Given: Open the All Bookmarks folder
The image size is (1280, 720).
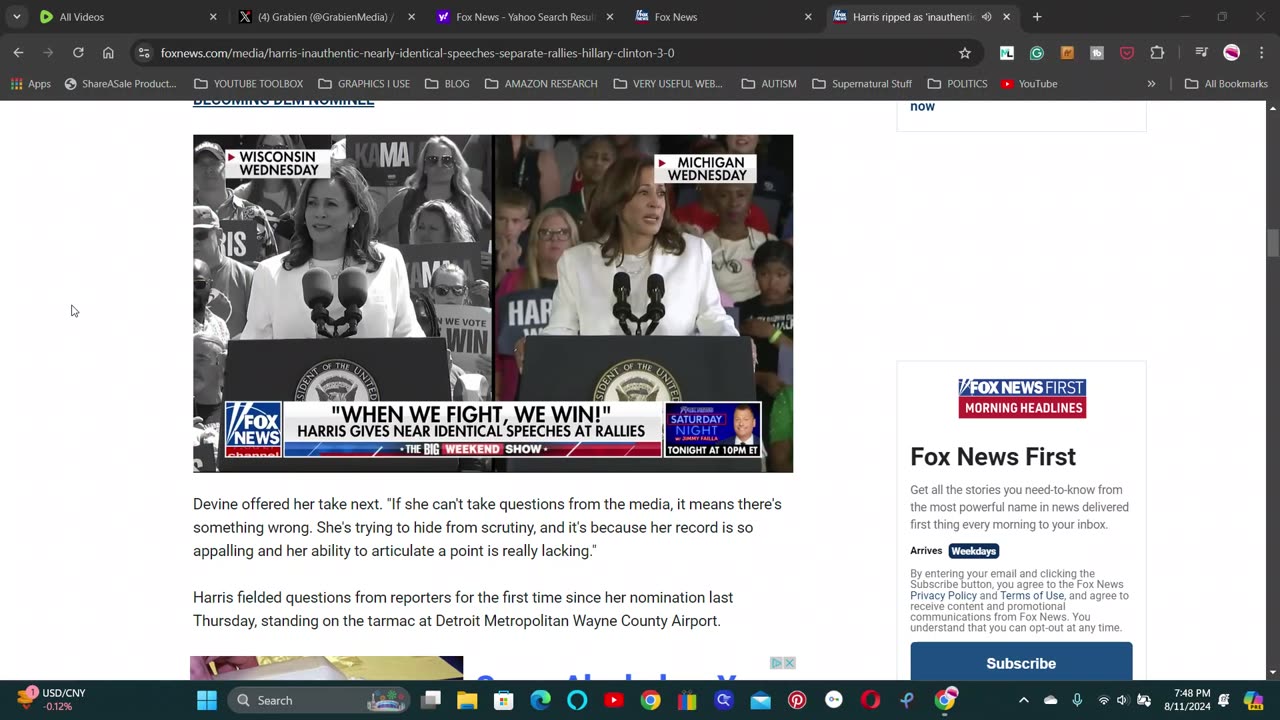Looking at the screenshot, I should click(1226, 84).
